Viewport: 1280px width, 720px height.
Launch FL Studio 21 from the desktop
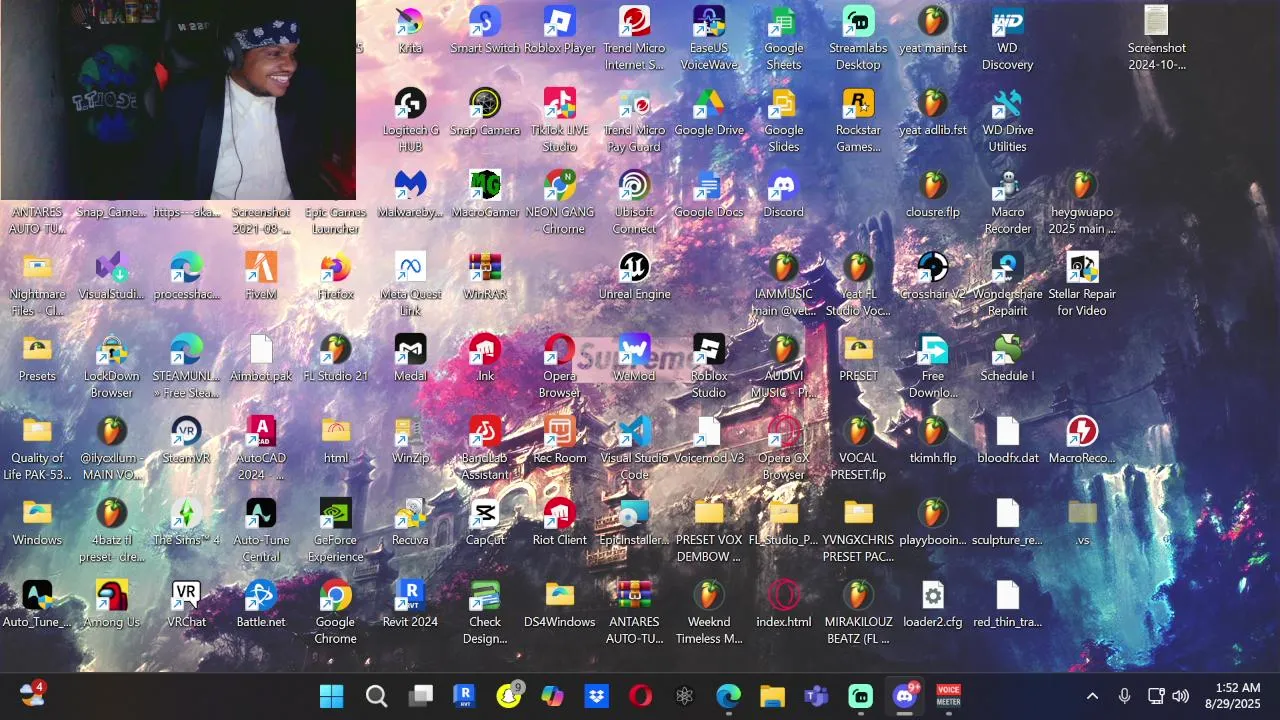[x=335, y=358]
